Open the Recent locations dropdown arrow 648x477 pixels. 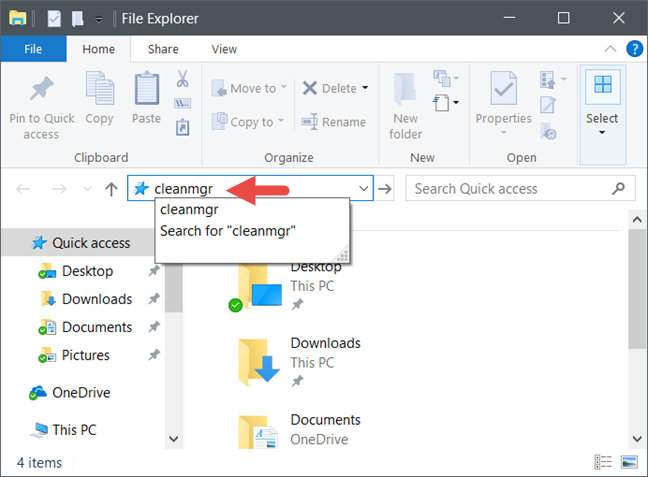pyautogui.click(x=87, y=189)
